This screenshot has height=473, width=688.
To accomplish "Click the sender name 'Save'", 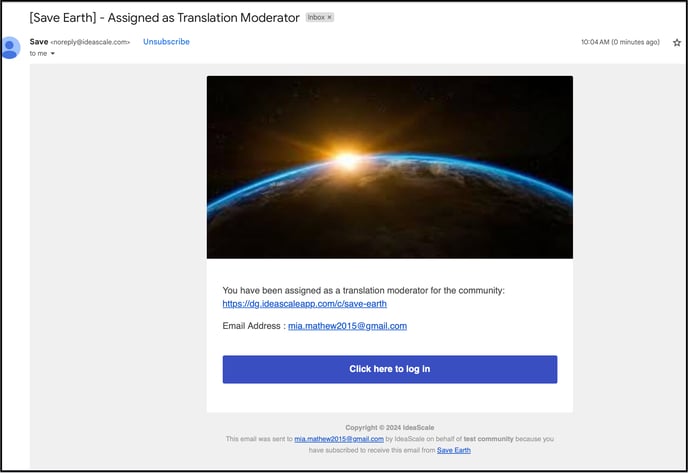I will pyautogui.click(x=39, y=42).
